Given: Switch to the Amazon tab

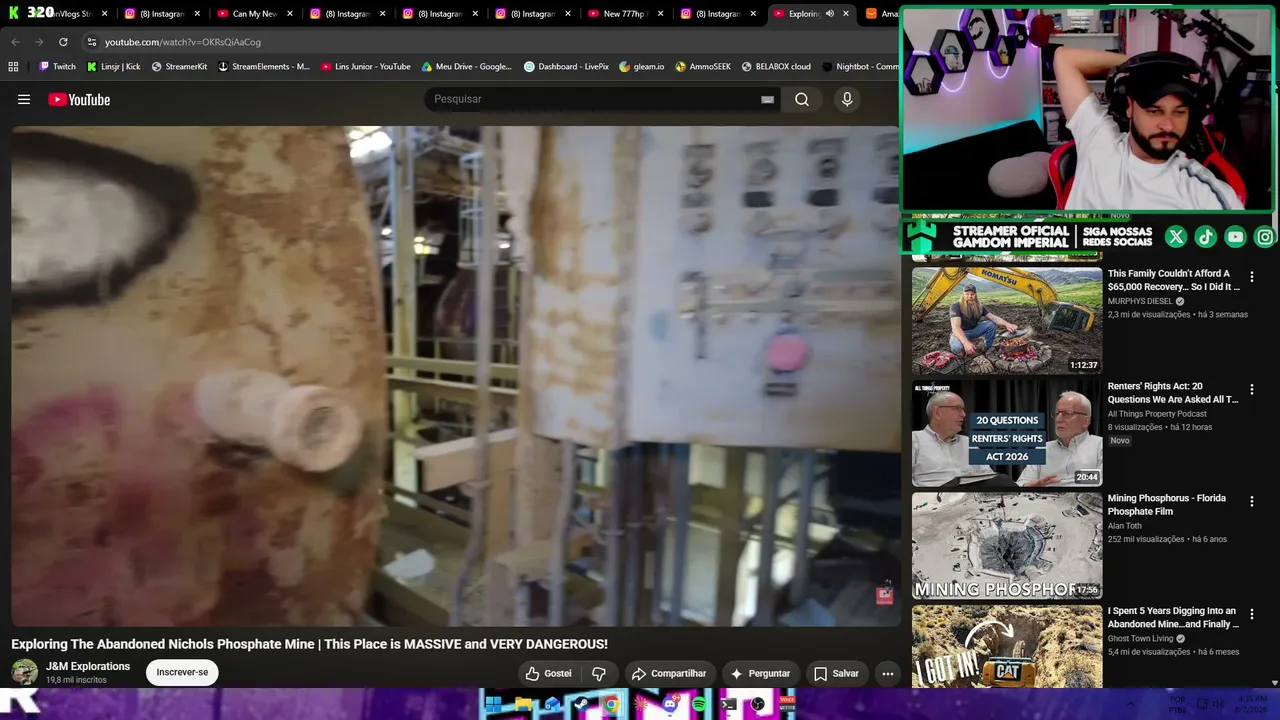Looking at the screenshot, I should pos(880,14).
